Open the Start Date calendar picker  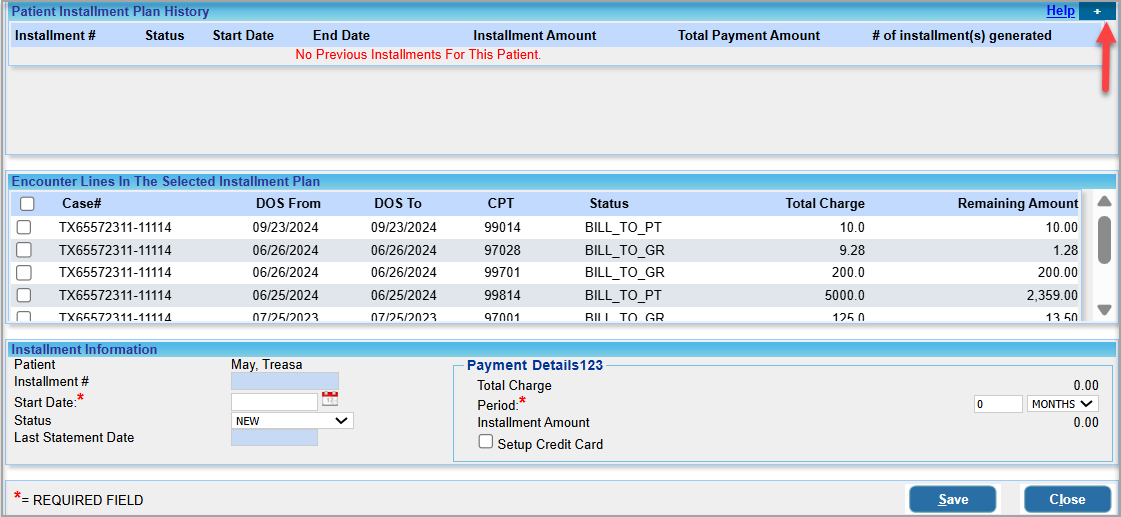point(330,400)
